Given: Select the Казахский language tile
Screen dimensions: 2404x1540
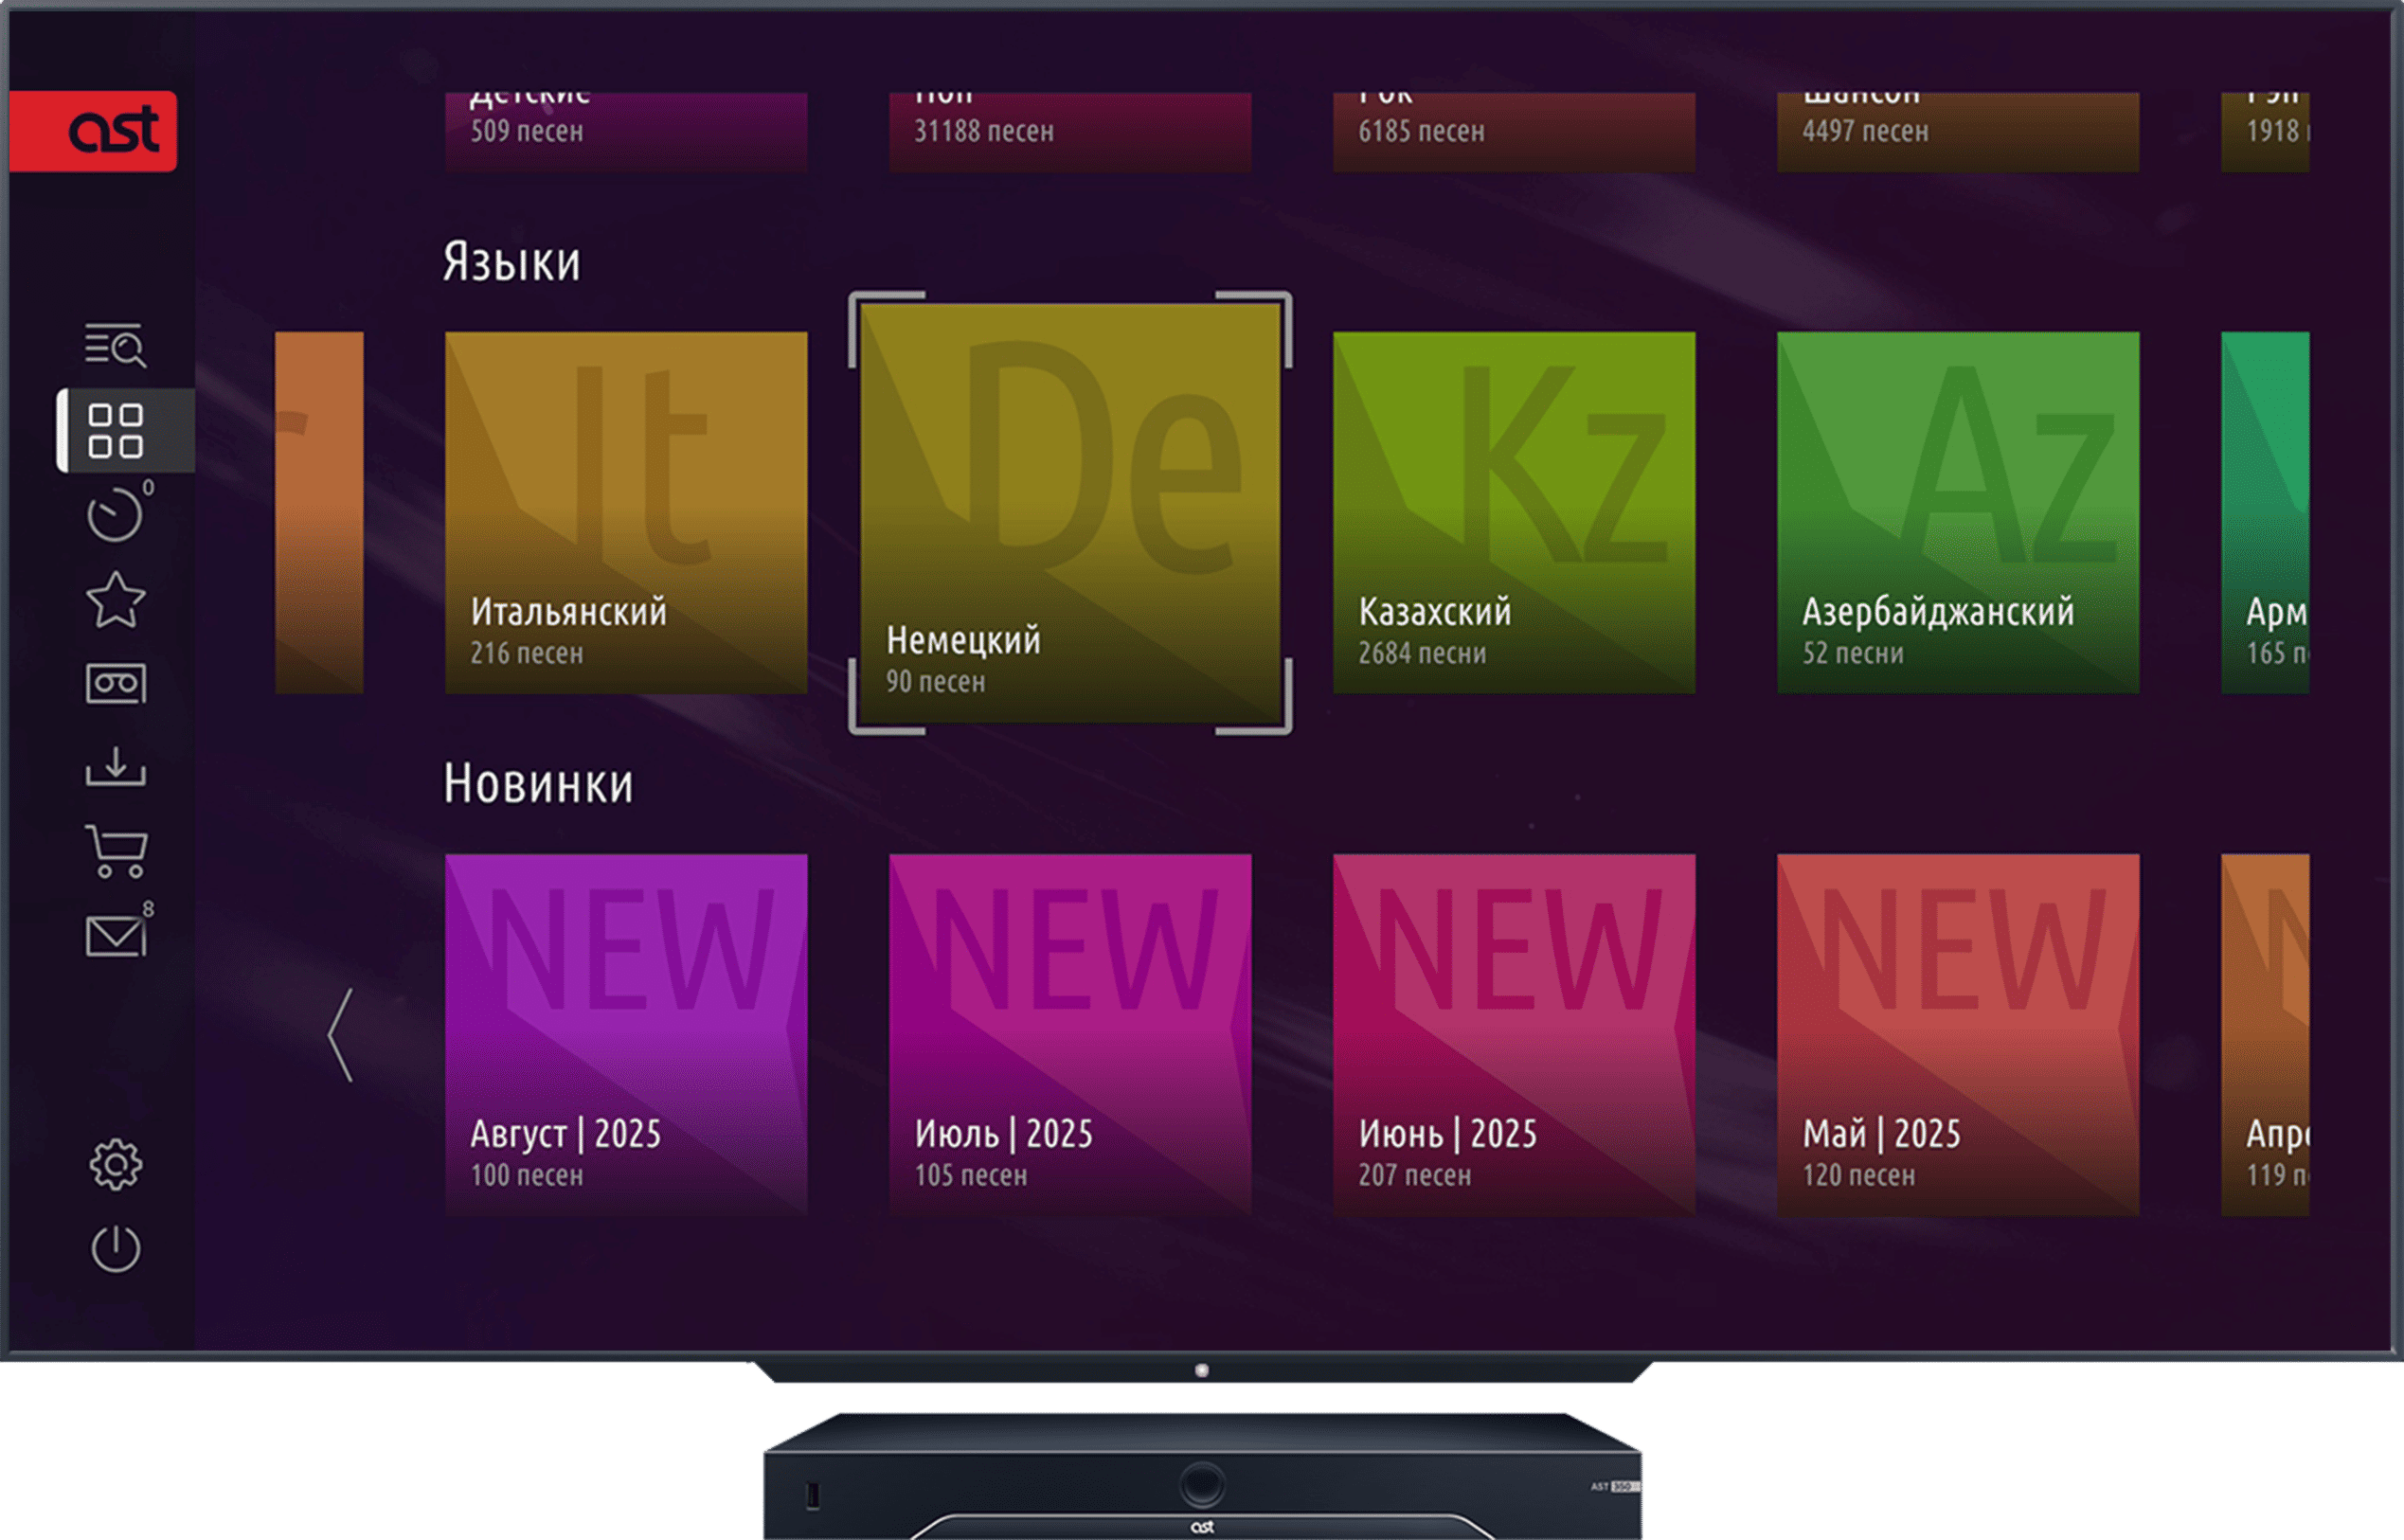Looking at the screenshot, I should 1514,512.
